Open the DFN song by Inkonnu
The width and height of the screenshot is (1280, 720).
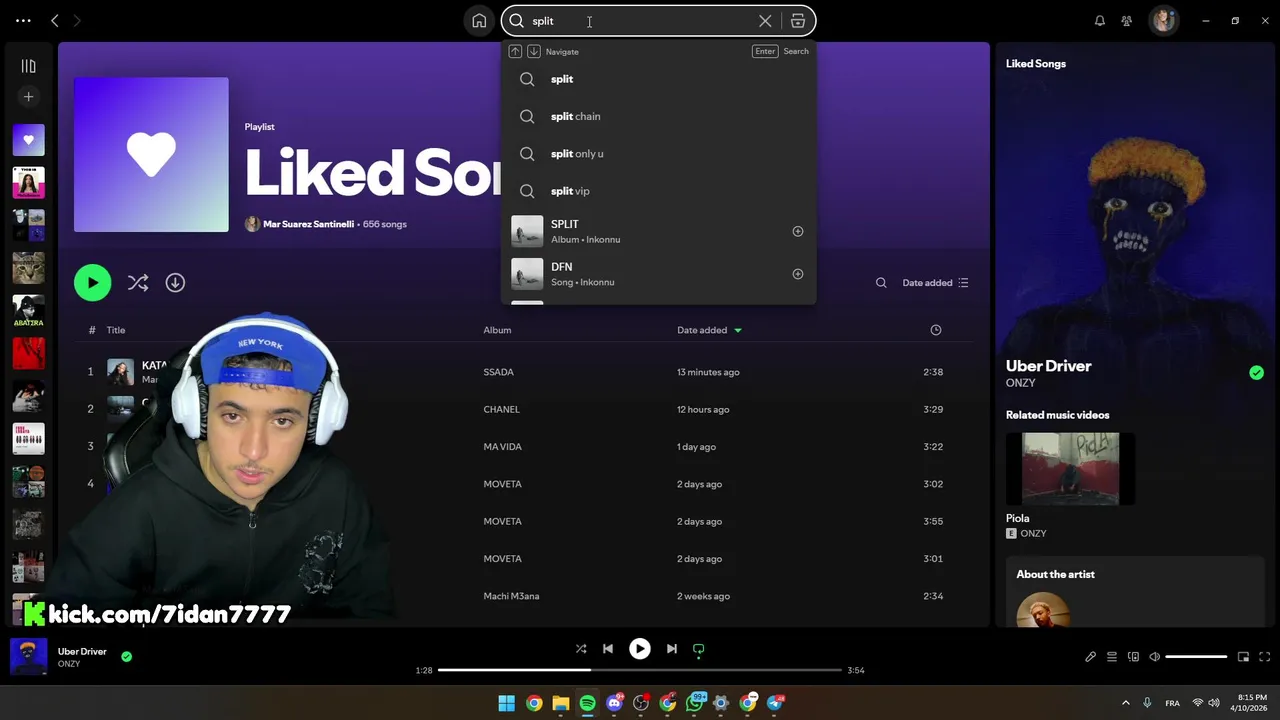tap(658, 274)
